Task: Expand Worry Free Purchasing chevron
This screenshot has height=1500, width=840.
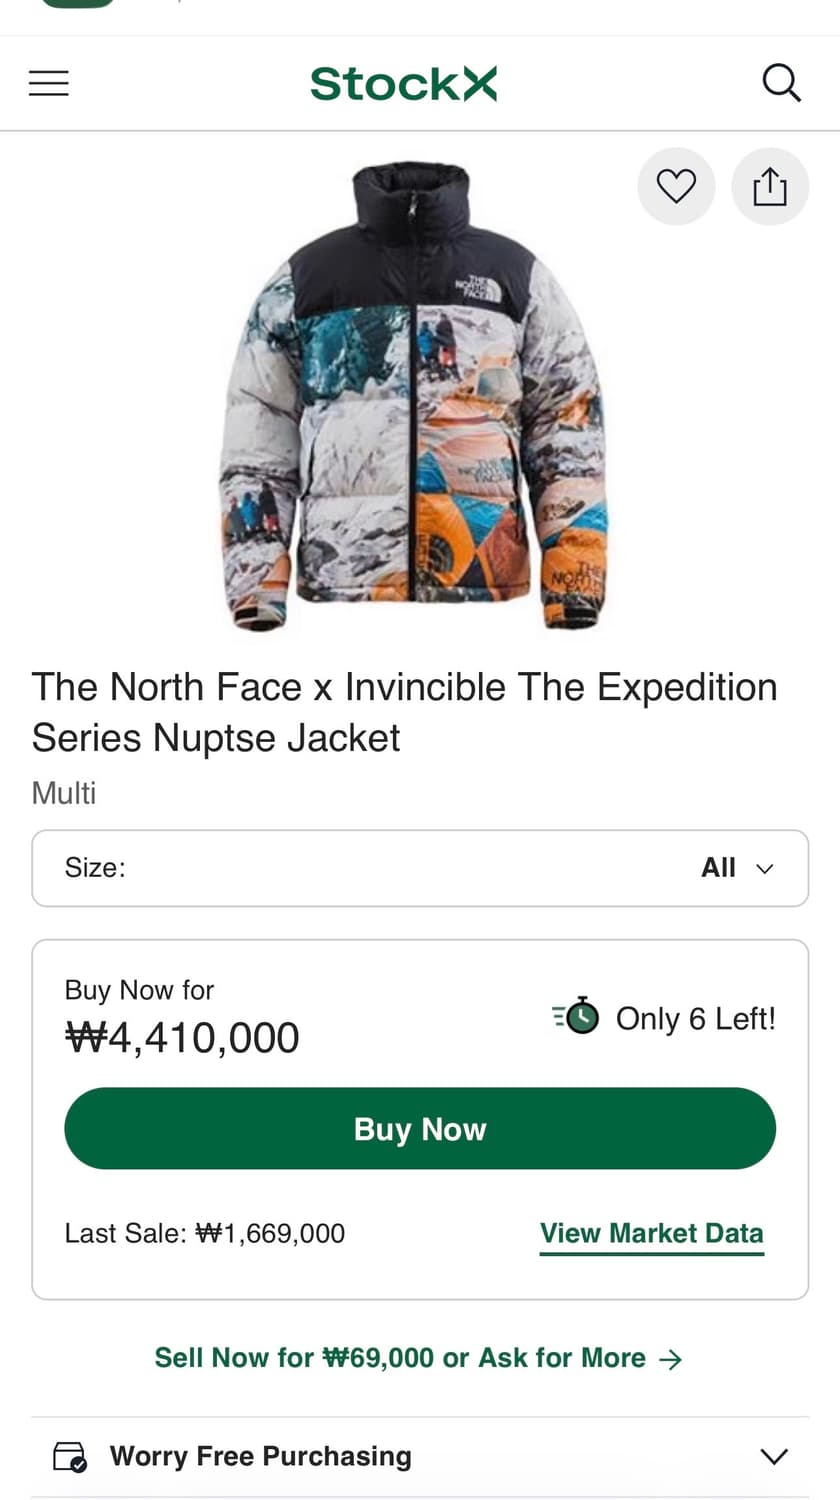Action: point(774,1456)
